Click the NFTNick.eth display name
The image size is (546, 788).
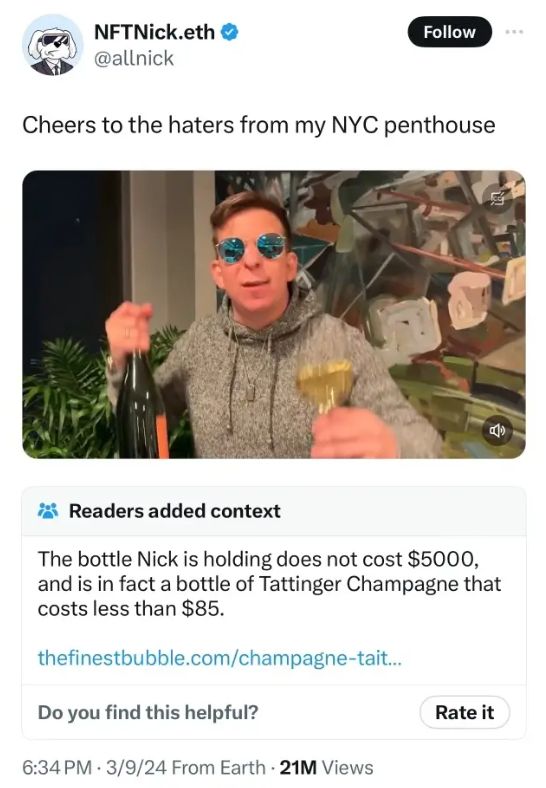coord(155,33)
